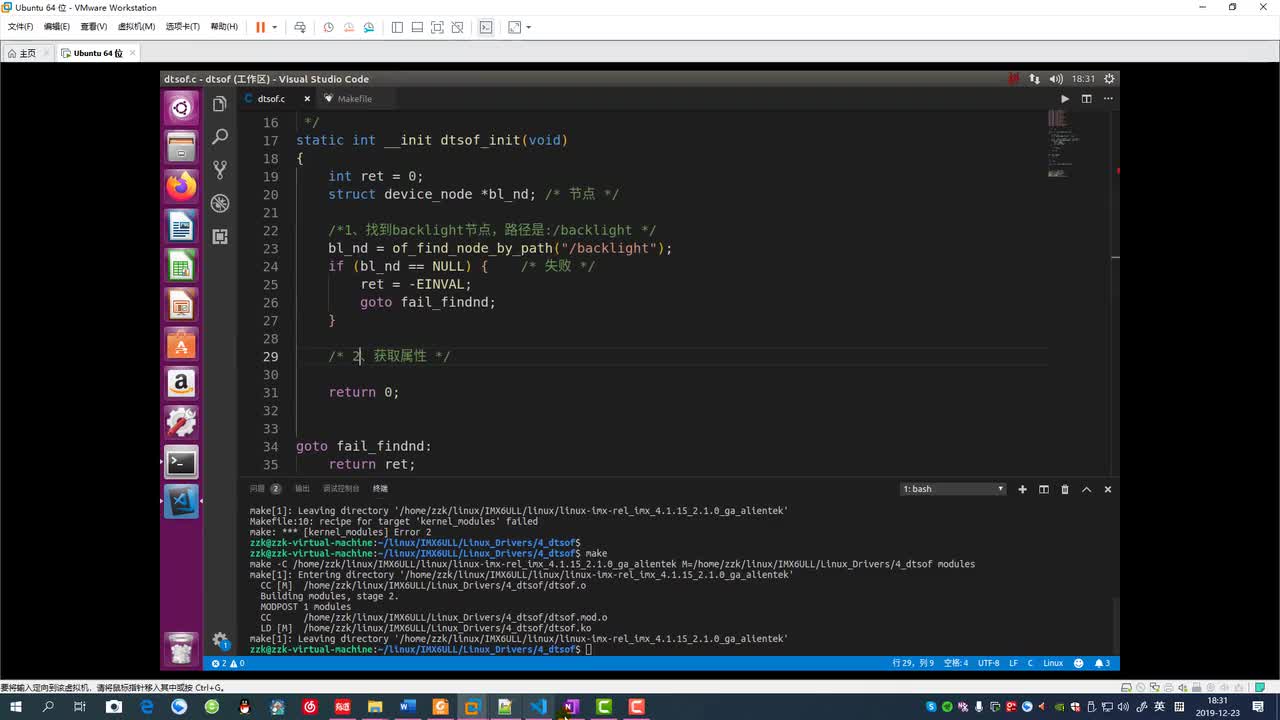
Task: Open LibreOffice Calc from dock
Action: pyautogui.click(x=181, y=265)
